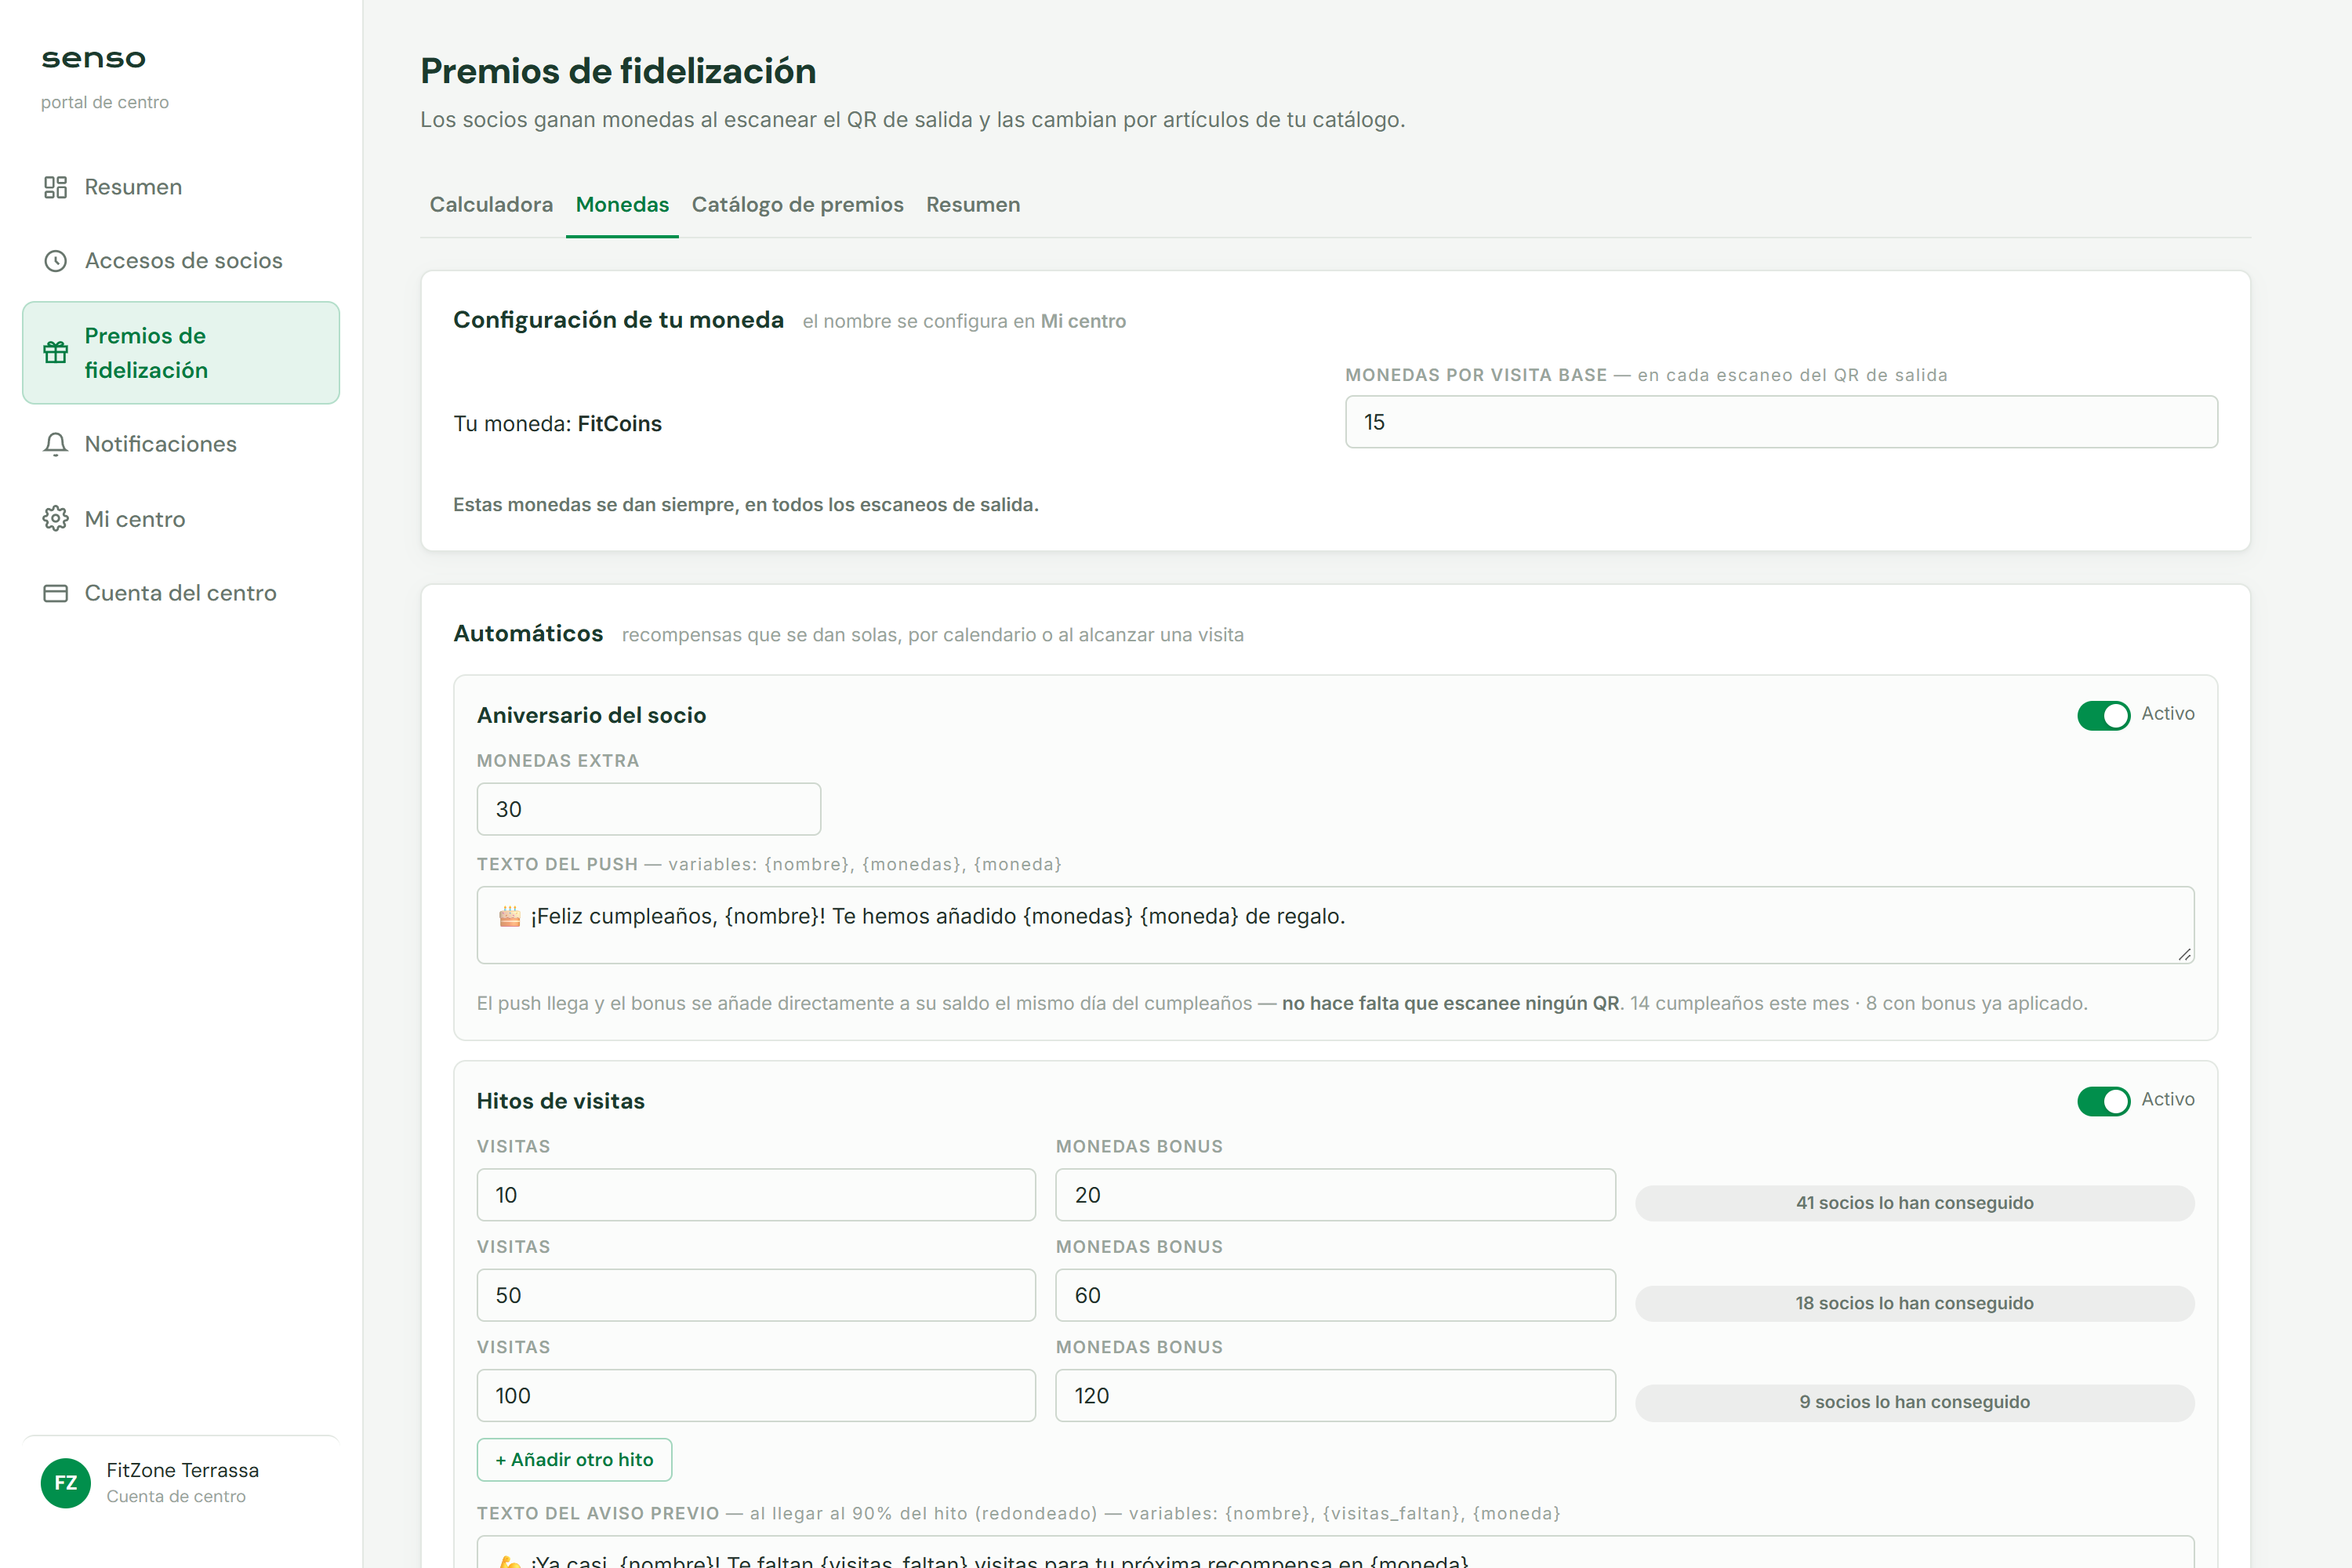Click the '9 socios lo han conseguido' badge
The image size is (2352, 1568).
(1914, 1402)
